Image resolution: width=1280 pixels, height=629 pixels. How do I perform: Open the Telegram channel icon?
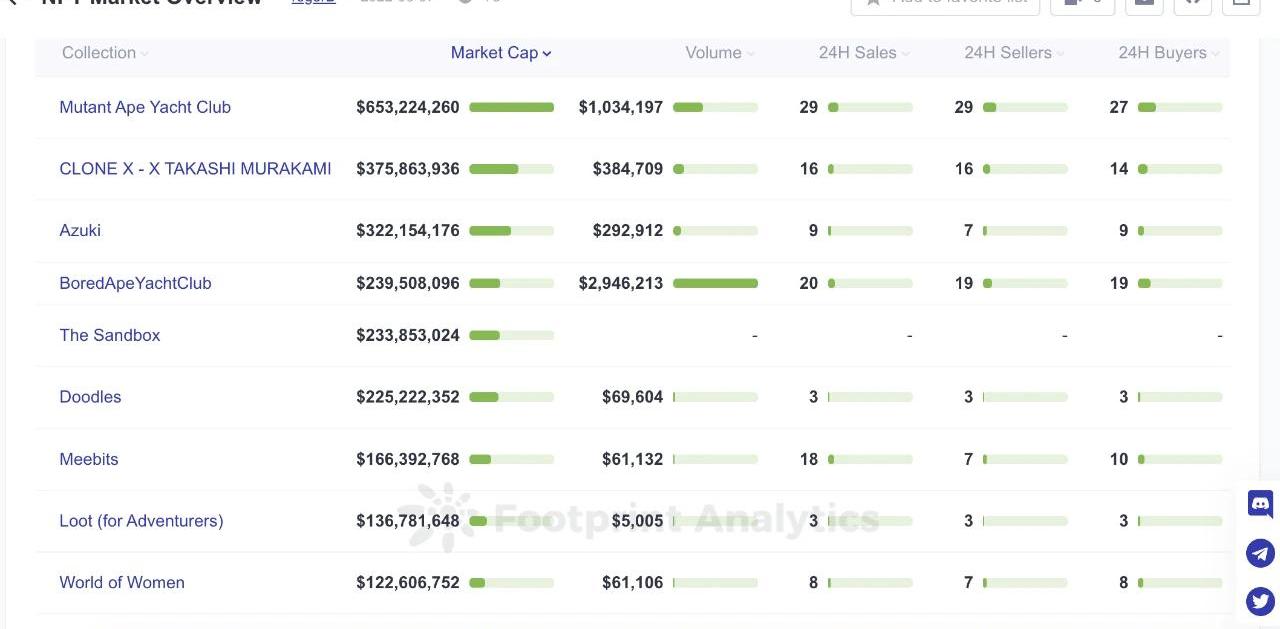point(1260,553)
